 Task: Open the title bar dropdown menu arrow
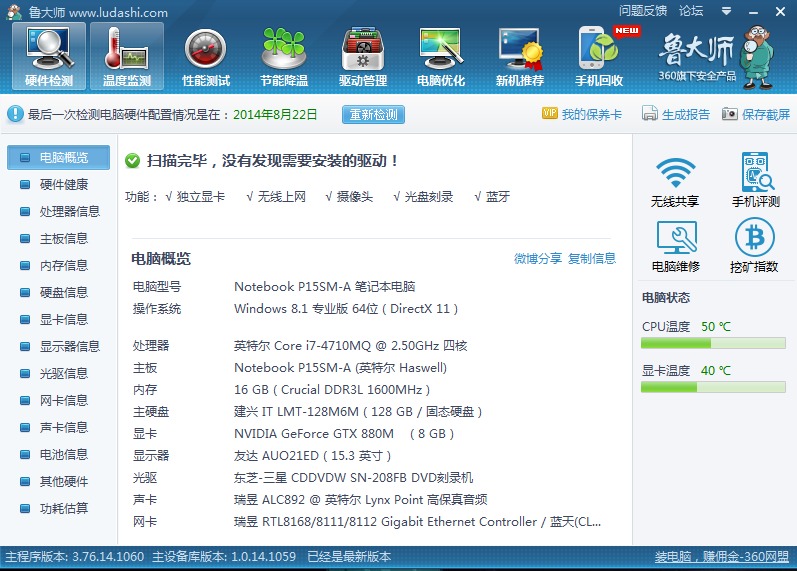tap(726, 11)
